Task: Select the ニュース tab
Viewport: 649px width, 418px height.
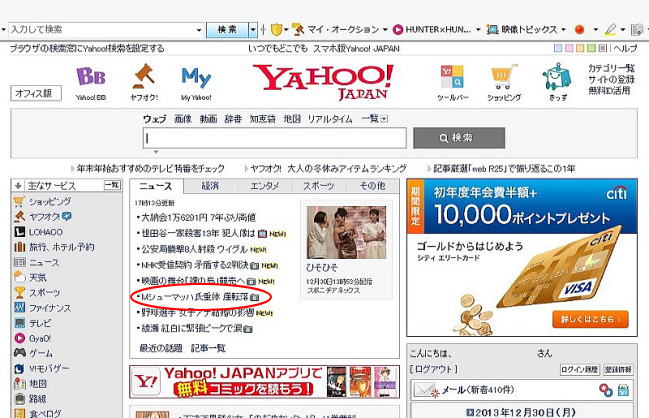Action: (x=156, y=186)
